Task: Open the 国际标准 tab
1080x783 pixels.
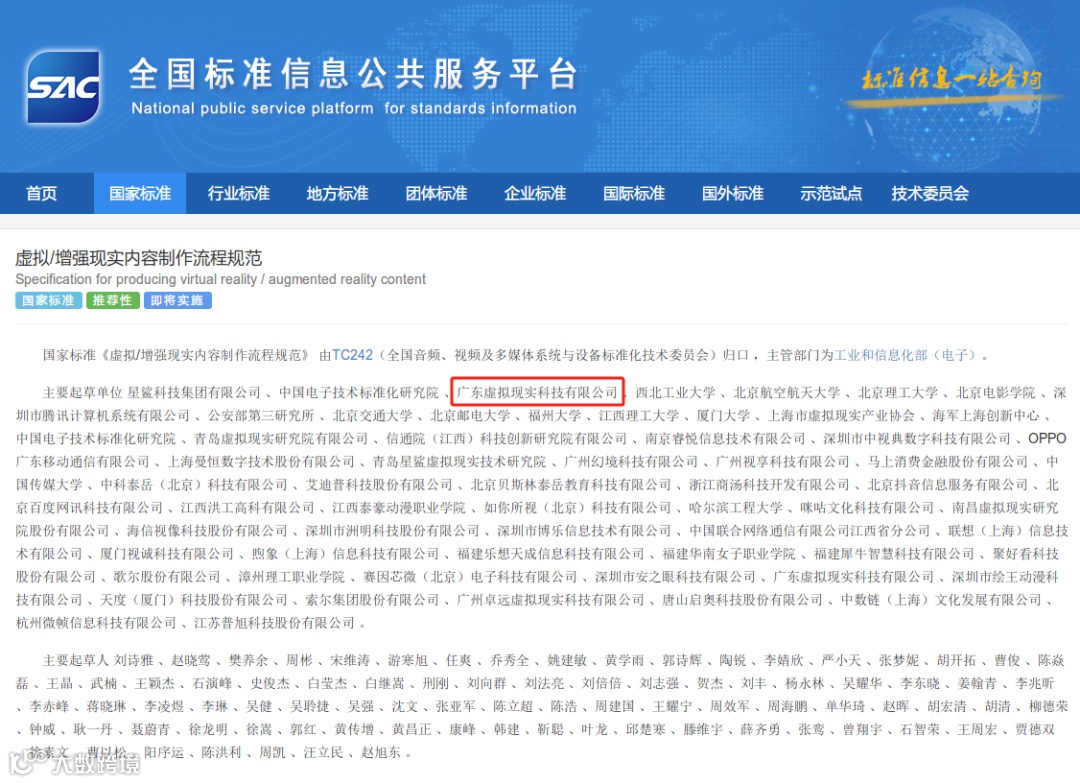Action: [x=634, y=194]
